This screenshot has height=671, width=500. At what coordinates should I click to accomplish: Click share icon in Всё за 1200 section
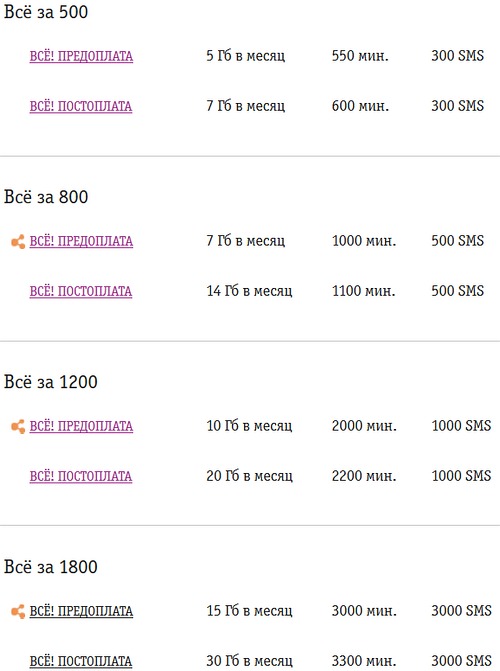[18, 427]
